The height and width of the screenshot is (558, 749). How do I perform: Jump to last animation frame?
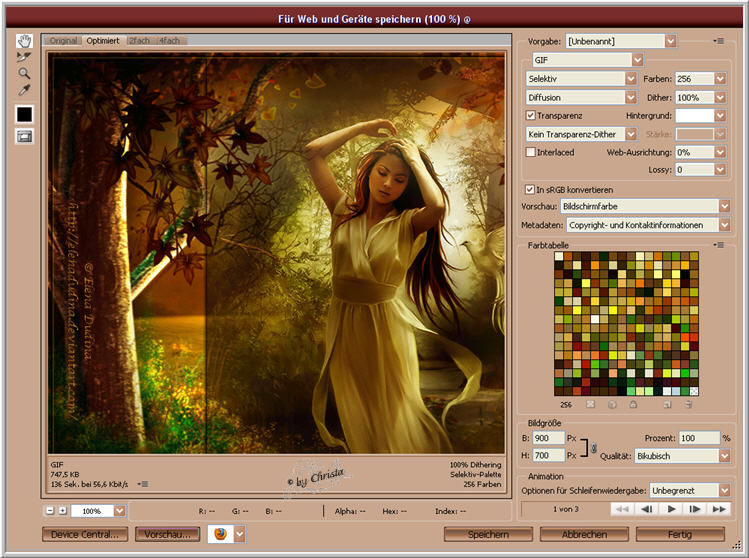click(719, 509)
